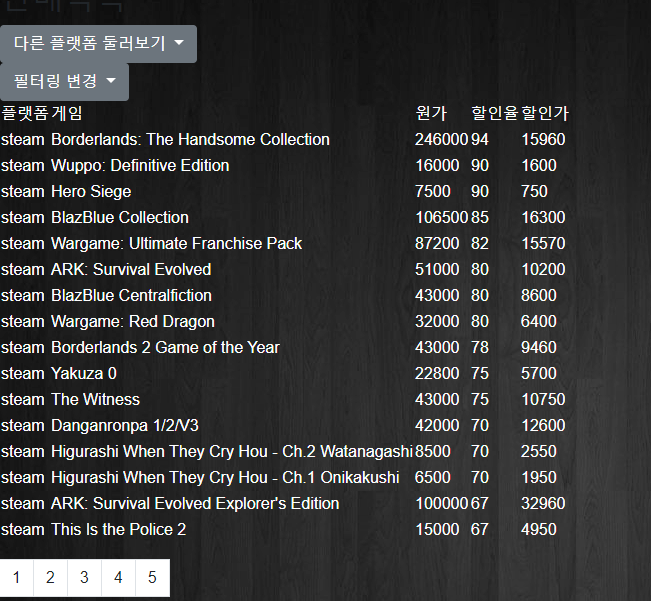Click original price 32000
Viewport: 651px width, 601px height.
437,322
